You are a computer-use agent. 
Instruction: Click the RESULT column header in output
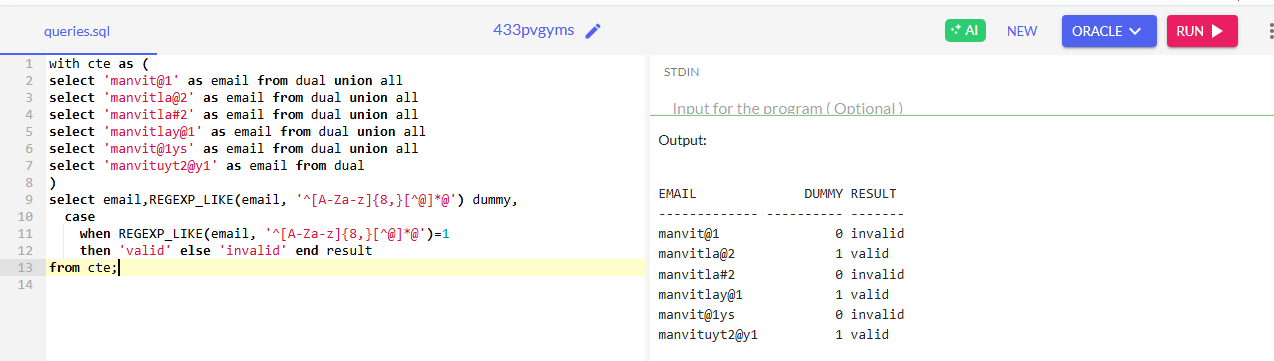pos(873,194)
